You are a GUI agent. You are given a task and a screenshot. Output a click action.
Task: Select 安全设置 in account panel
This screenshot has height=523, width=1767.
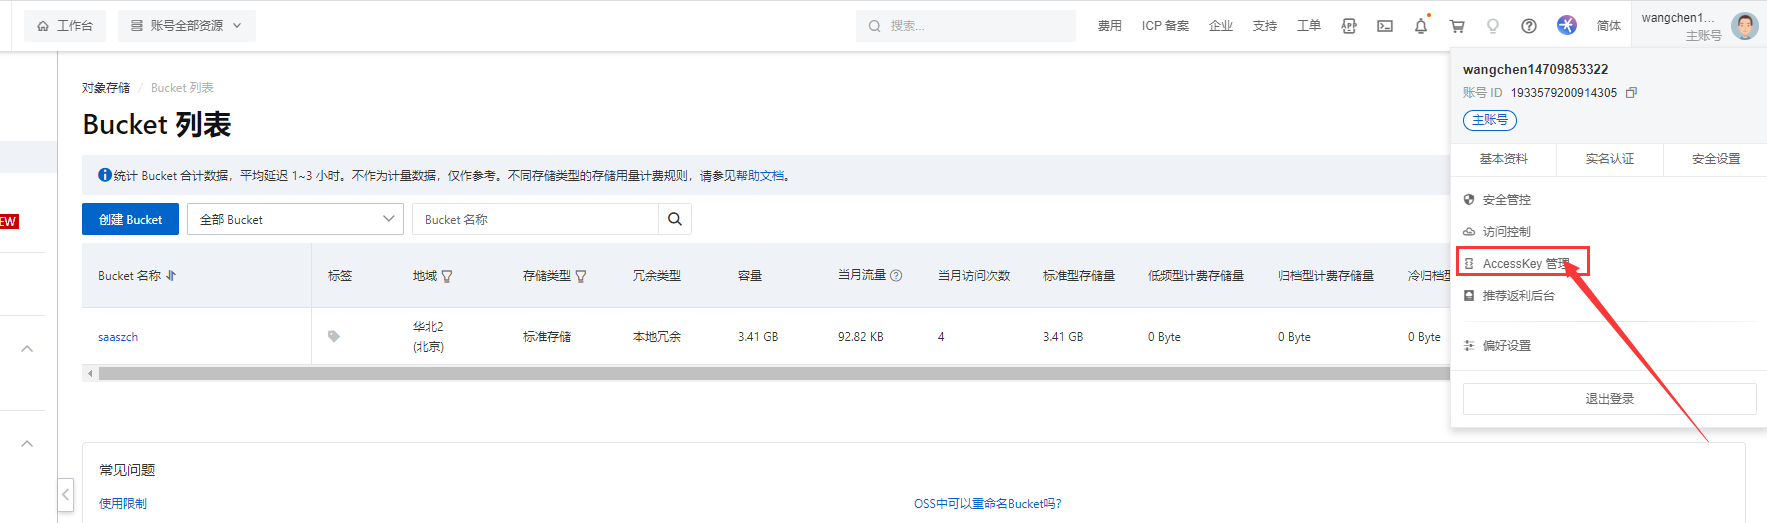coord(1715,159)
